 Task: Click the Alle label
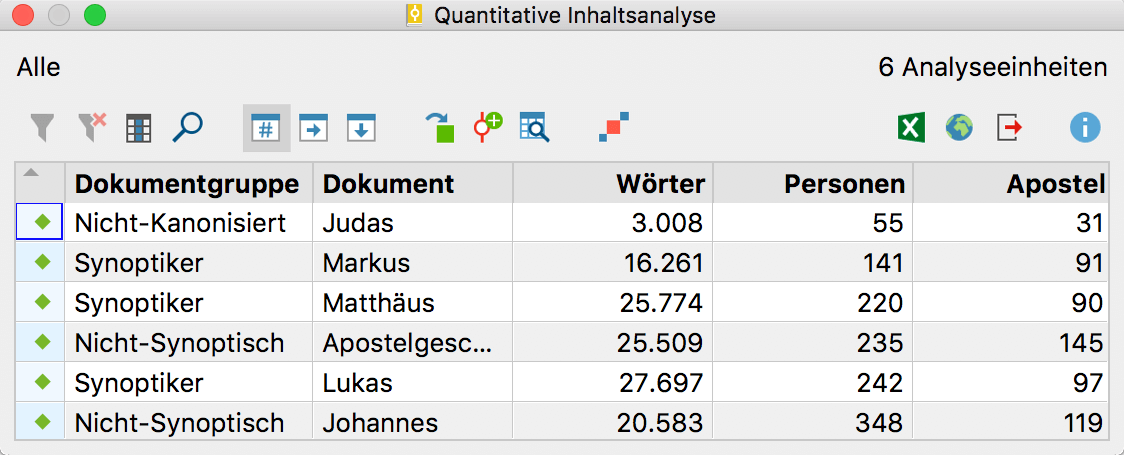(x=39, y=67)
